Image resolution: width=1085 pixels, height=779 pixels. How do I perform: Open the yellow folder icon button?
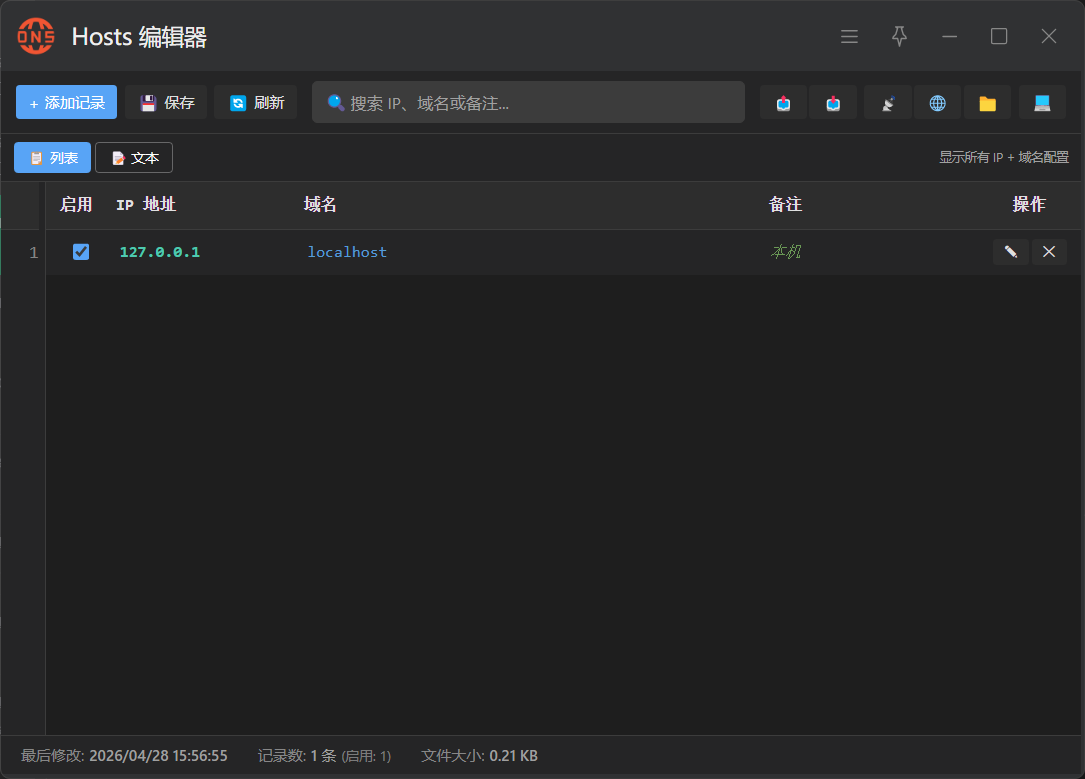click(987, 103)
